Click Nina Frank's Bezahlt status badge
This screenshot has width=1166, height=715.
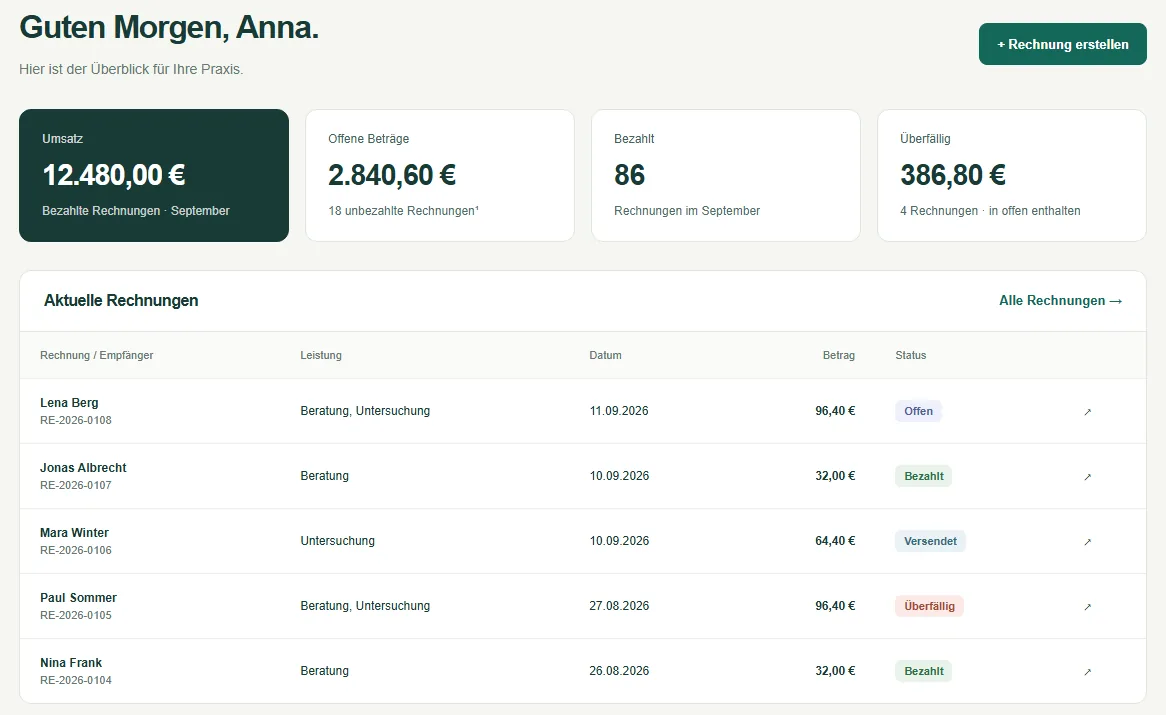pyautogui.click(x=924, y=671)
